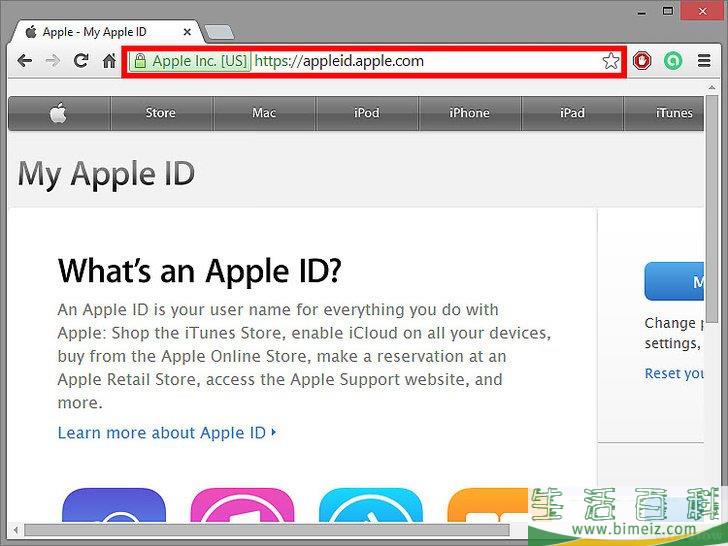Open the Chrome hamburger menu
The height and width of the screenshot is (546, 728).
704,61
